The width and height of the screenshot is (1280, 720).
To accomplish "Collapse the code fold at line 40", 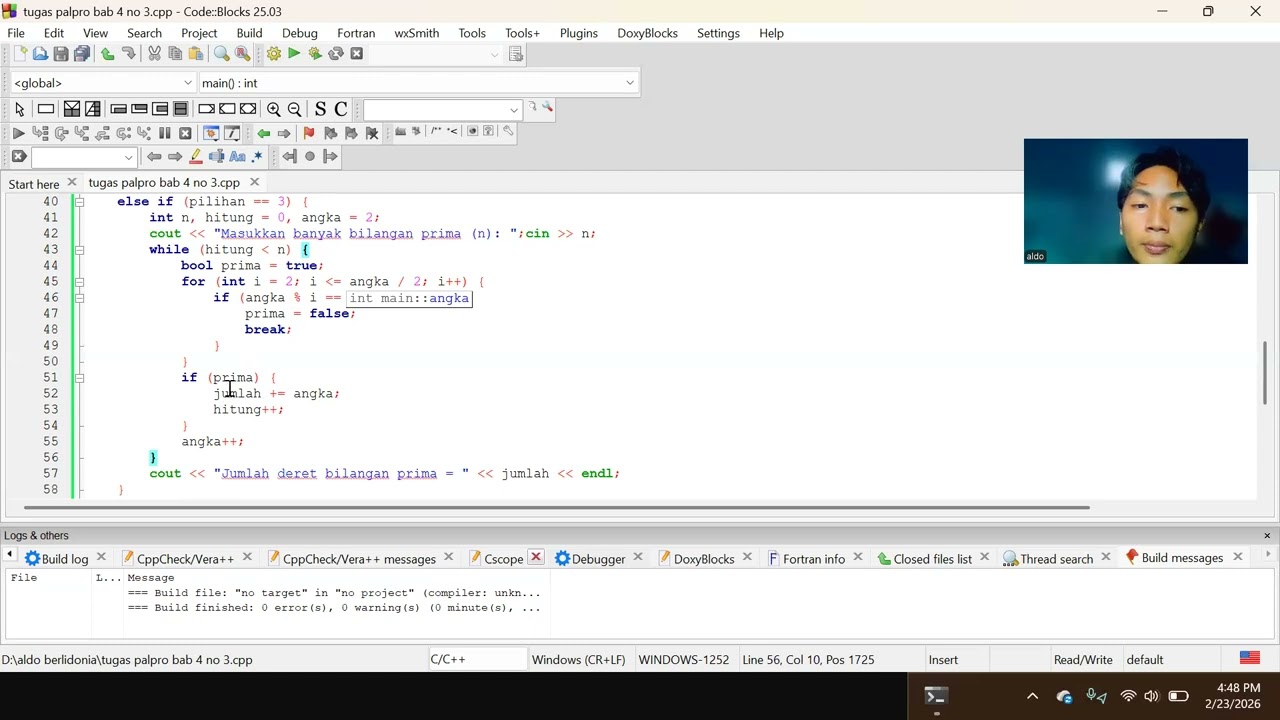I will (x=79, y=202).
